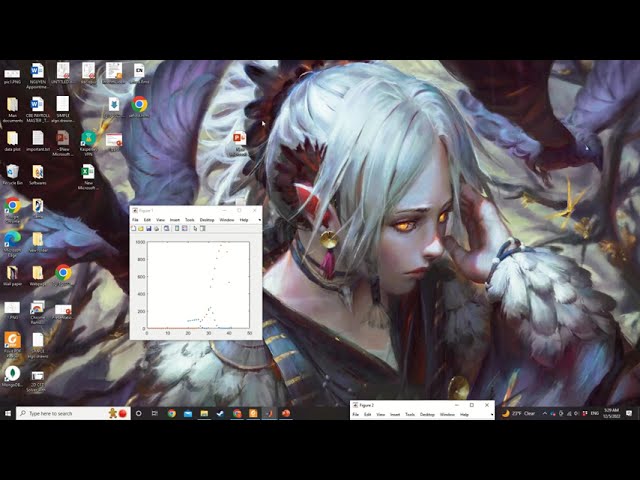Open the Edit menu in Figure 1
This screenshot has height=480, width=640.
(x=147, y=220)
